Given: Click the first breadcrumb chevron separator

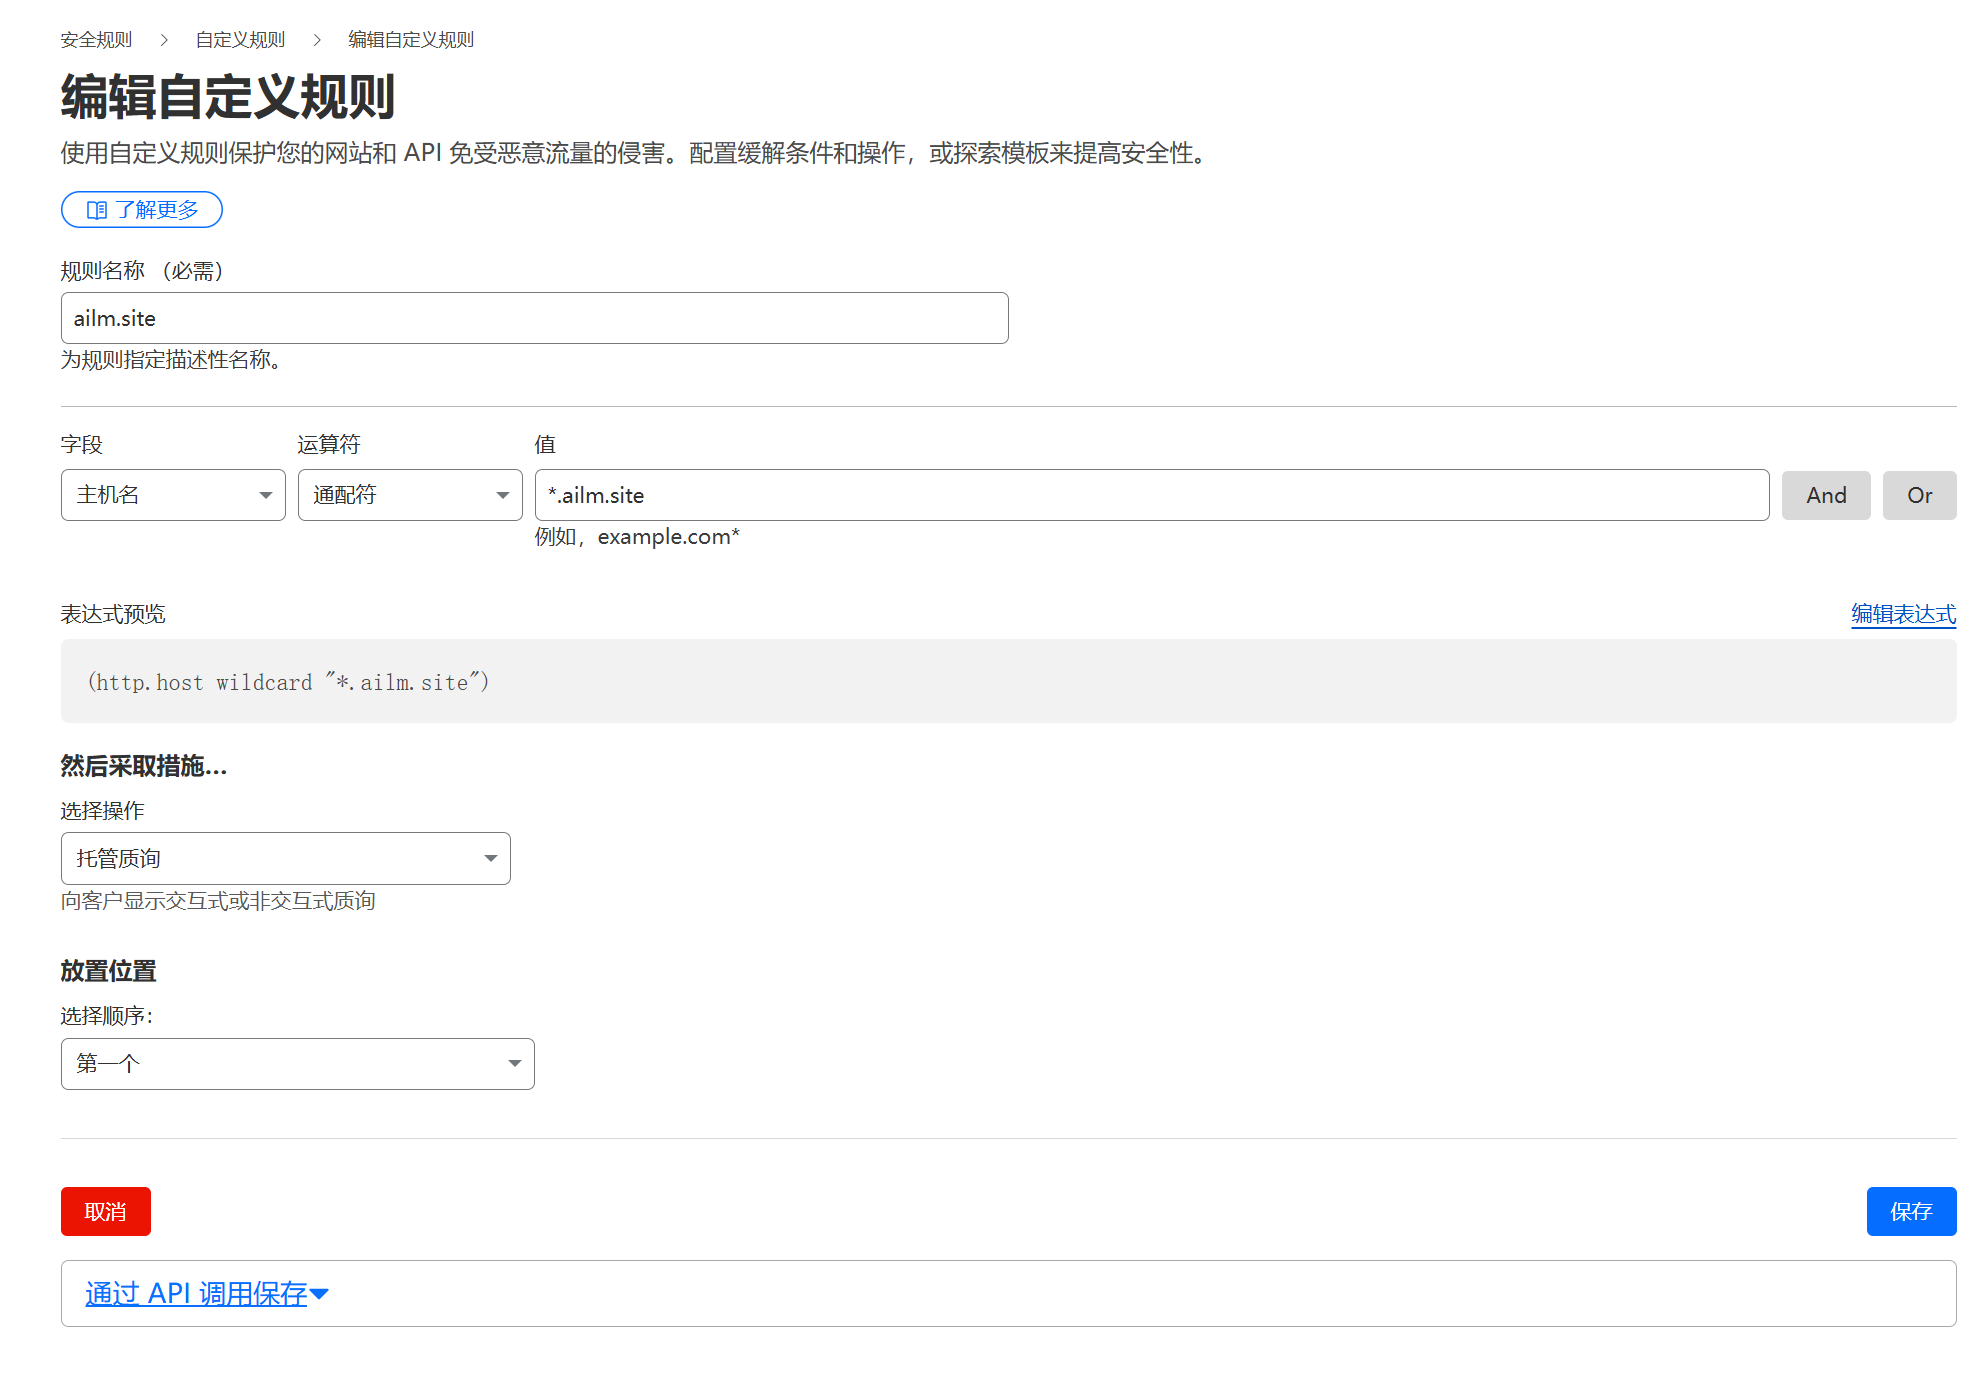Looking at the screenshot, I should pyautogui.click(x=164, y=40).
